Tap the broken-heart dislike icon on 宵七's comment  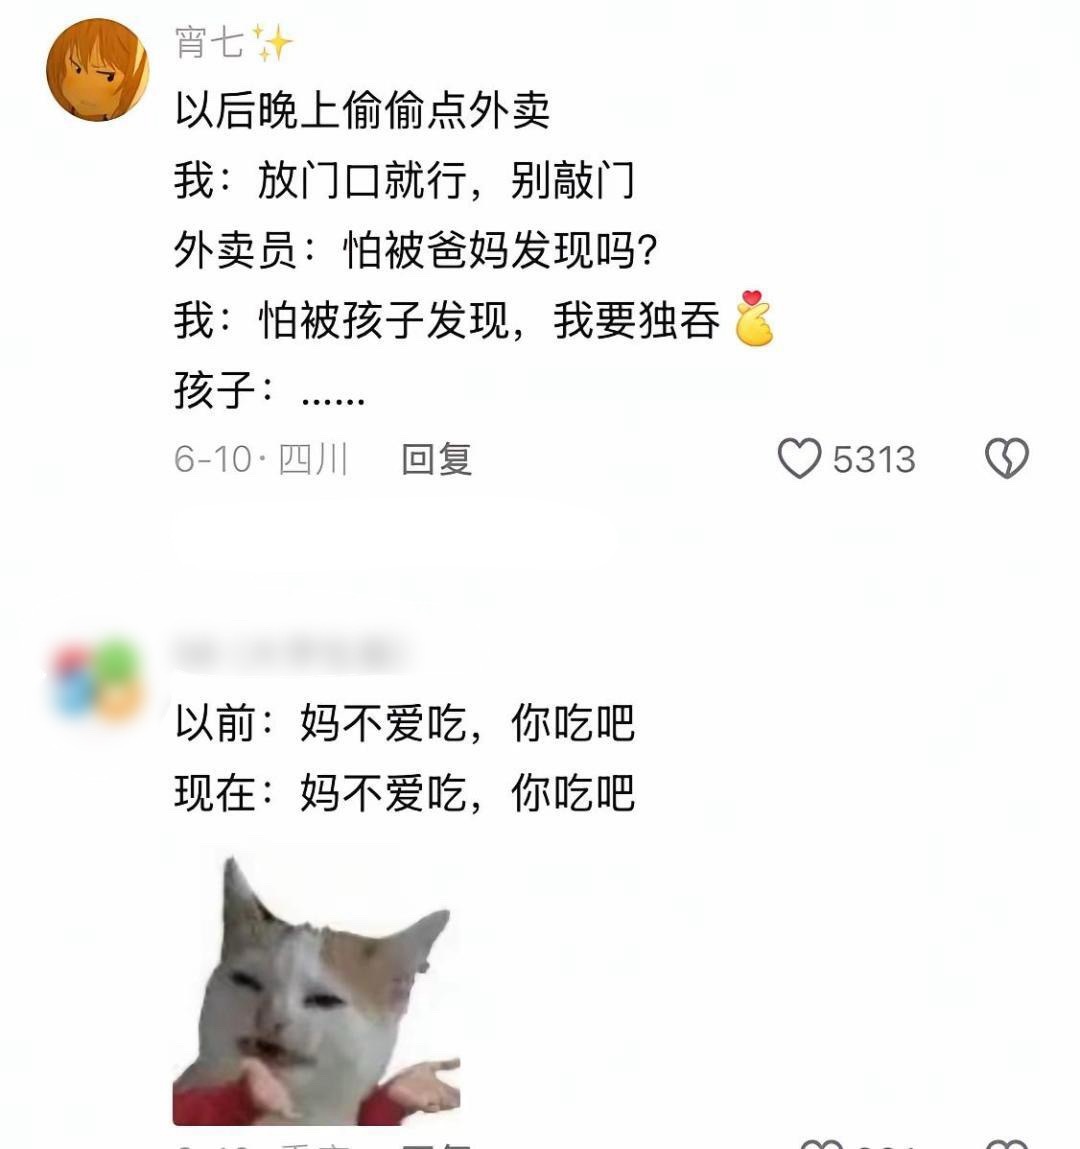point(1007,459)
